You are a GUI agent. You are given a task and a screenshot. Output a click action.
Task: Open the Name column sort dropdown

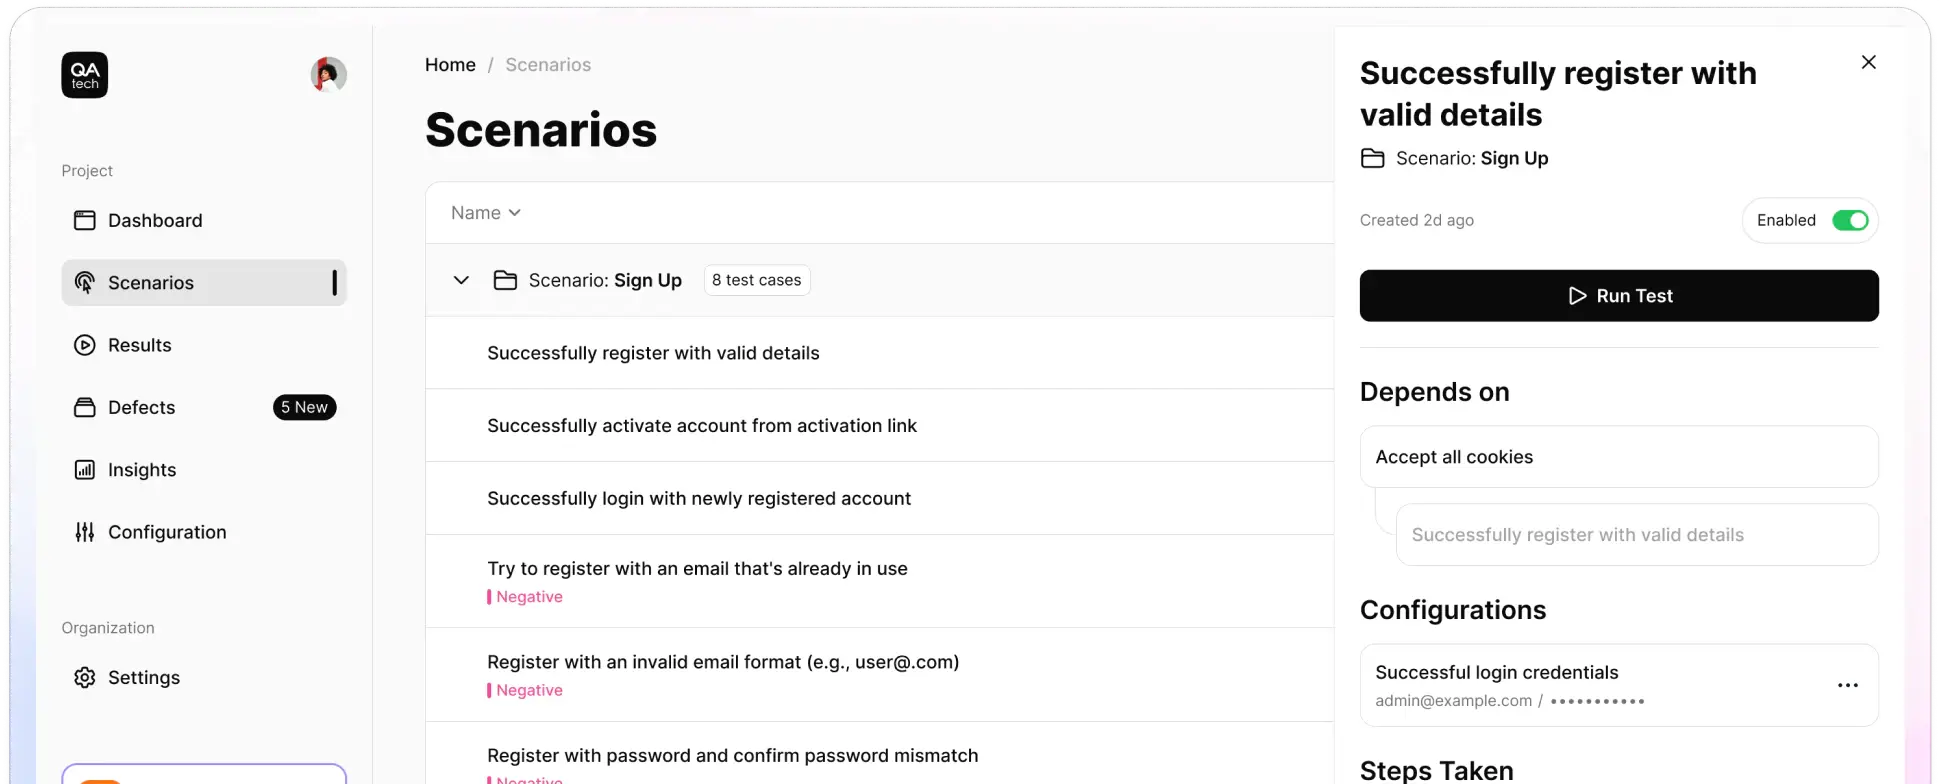tap(486, 212)
